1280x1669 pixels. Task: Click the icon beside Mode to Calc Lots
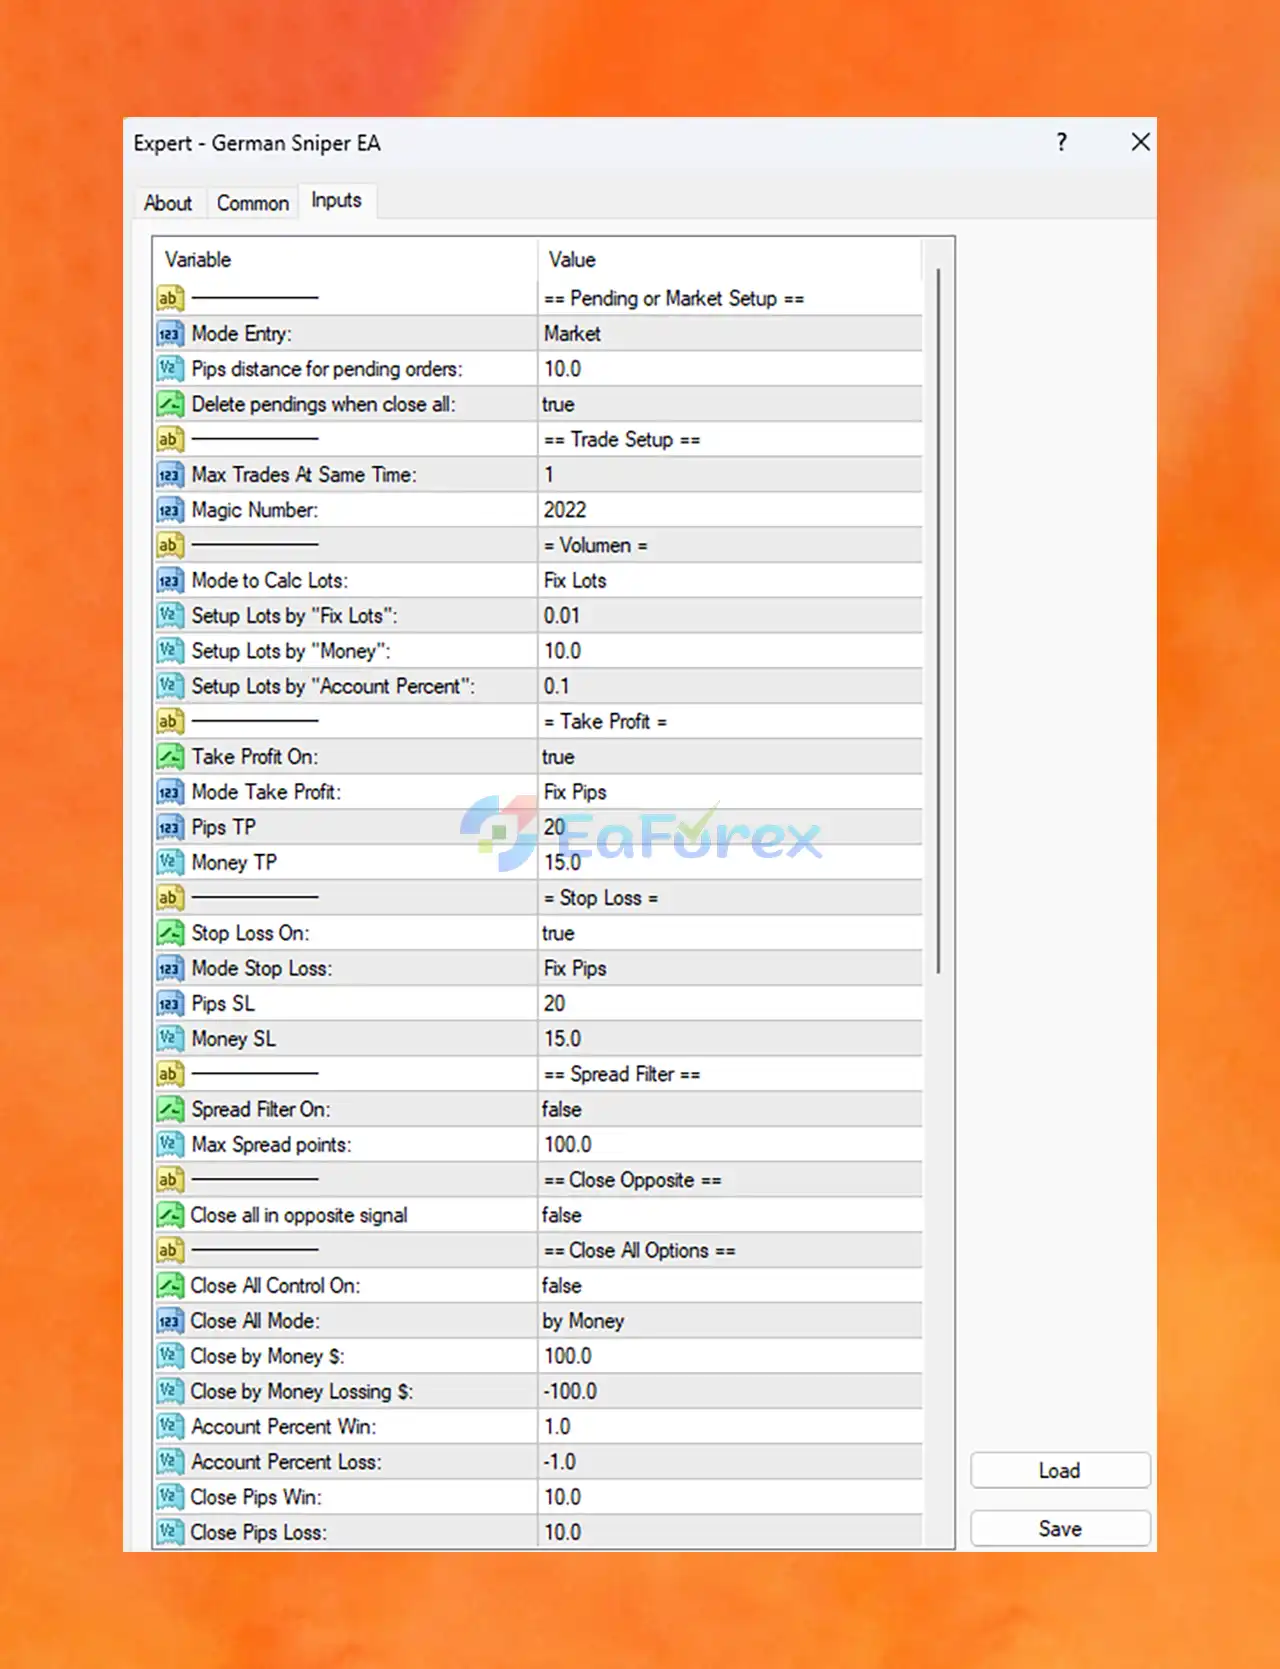(x=170, y=581)
